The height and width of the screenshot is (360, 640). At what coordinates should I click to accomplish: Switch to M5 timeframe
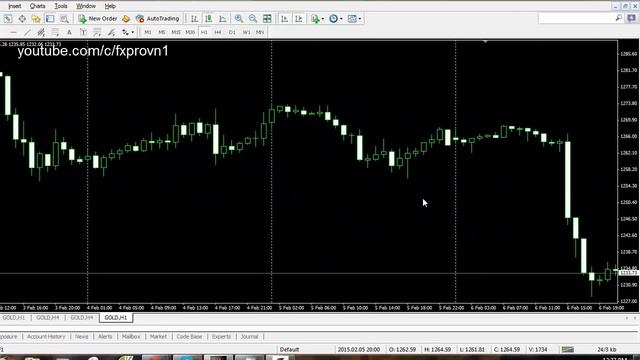pos(162,32)
